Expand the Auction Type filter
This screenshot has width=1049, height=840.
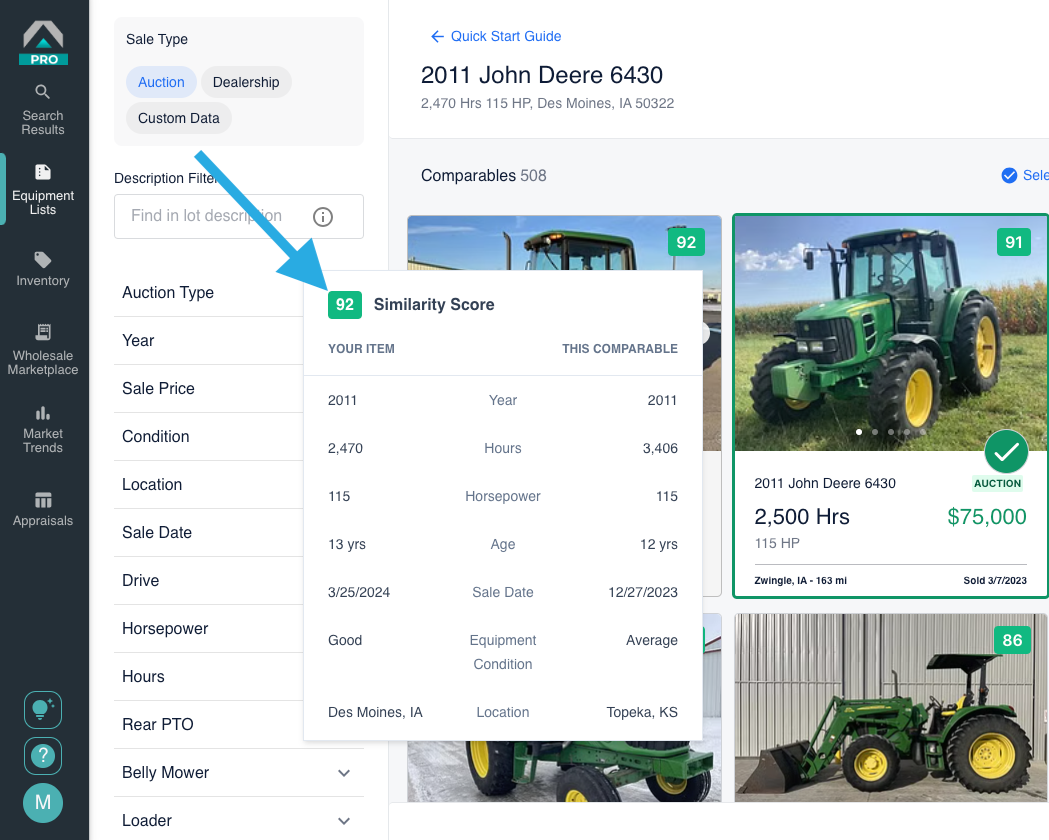(x=209, y=292)
